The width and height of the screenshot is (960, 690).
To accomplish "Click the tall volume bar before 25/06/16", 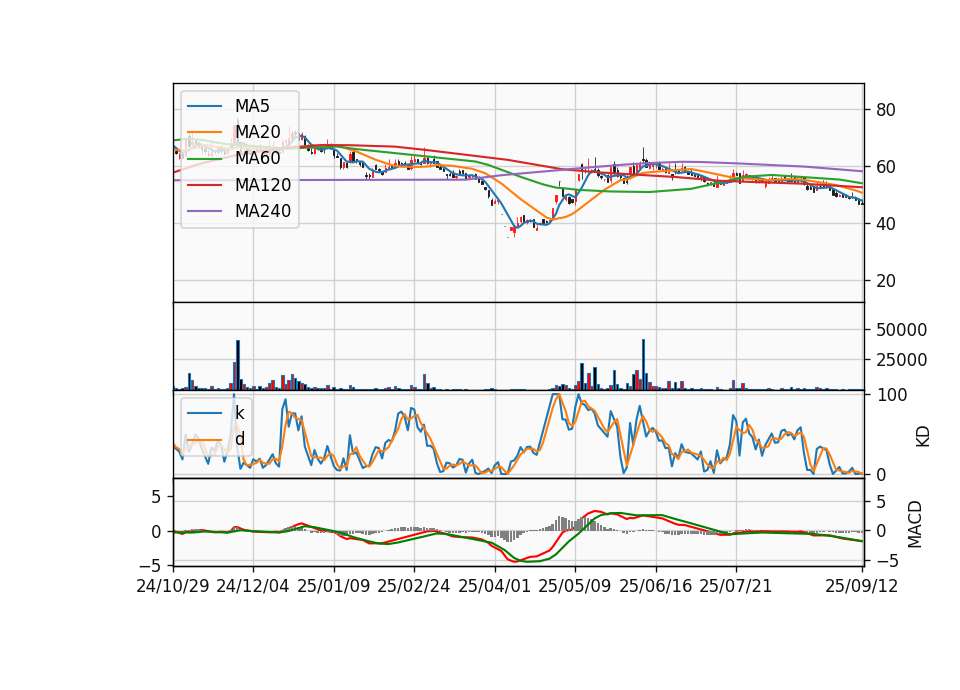I will pos(643,365).
